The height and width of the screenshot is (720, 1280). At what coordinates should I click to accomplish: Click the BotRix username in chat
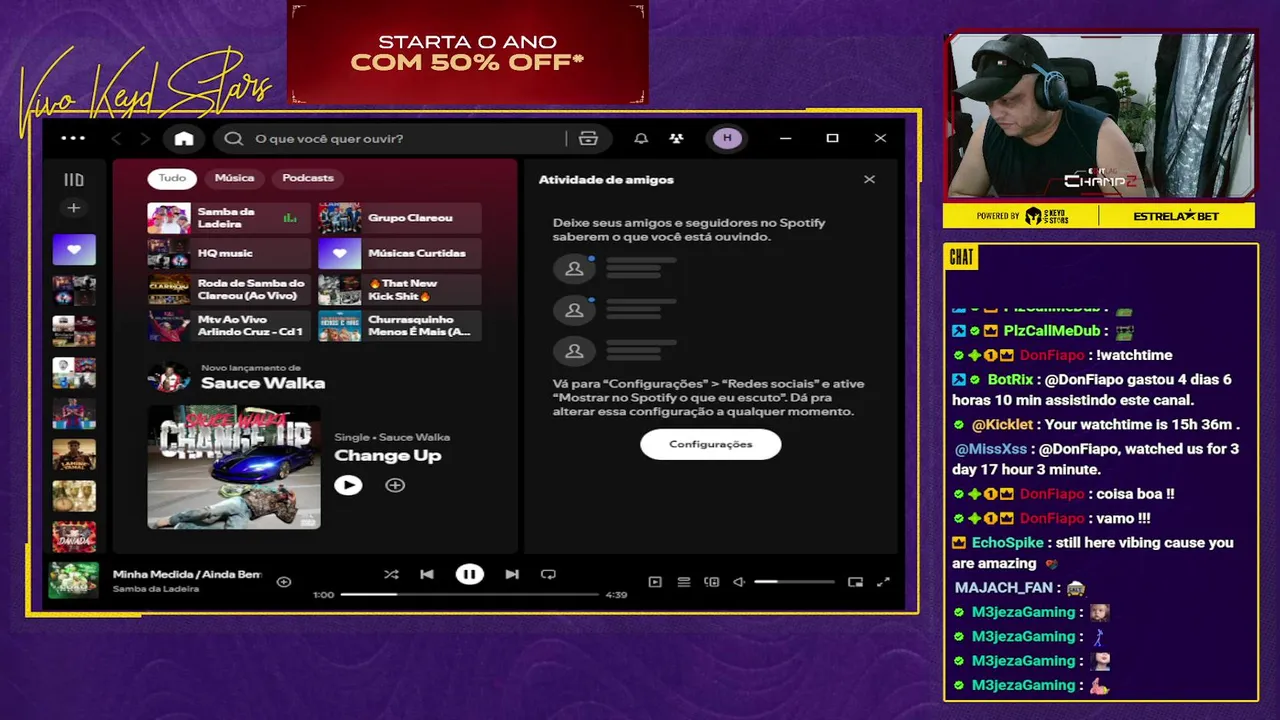(1010, 380)
